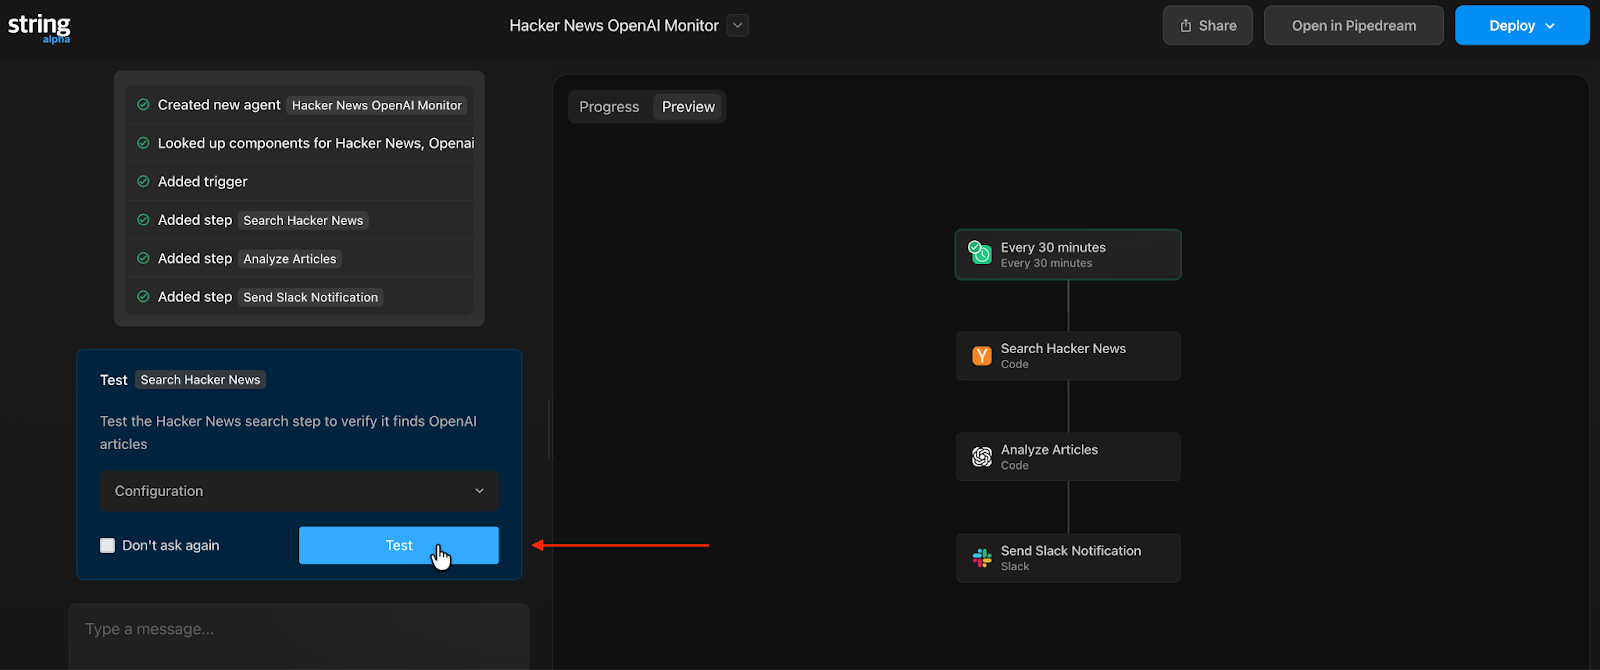Click the share icon in Share button

[1186, 26]
